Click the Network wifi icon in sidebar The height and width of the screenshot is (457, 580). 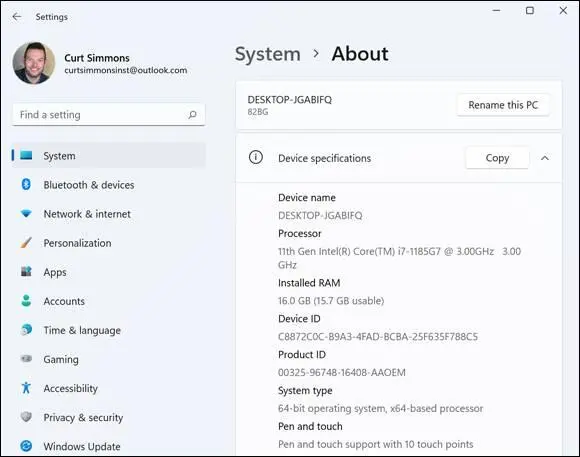click(x=26, y=214)
